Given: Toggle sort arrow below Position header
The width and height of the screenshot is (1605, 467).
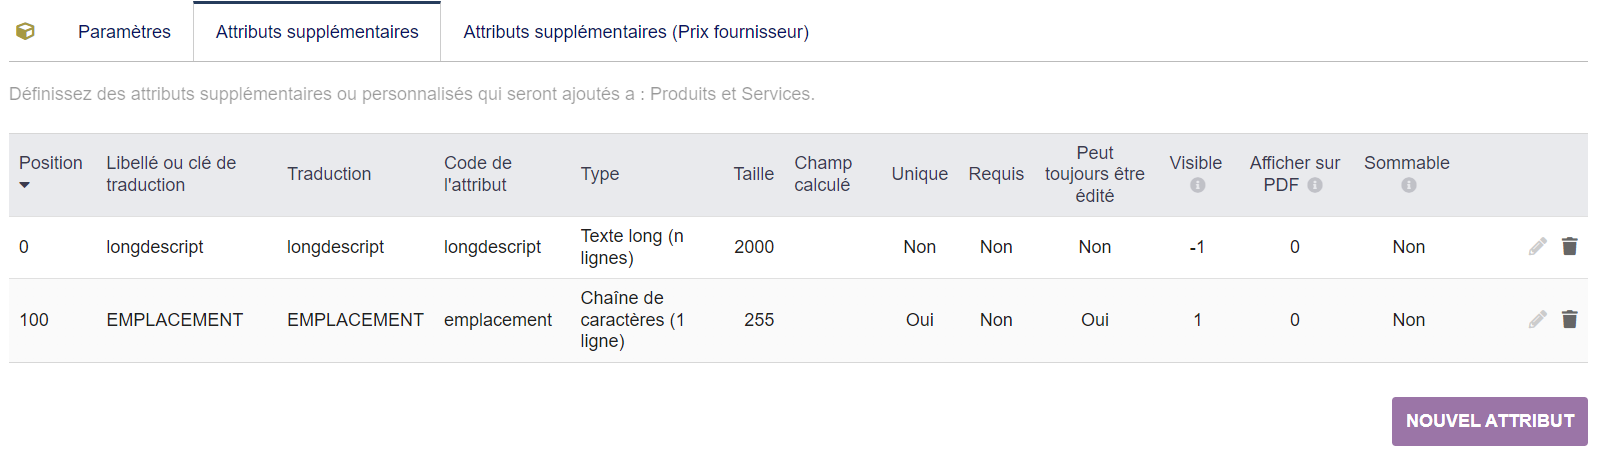Looking at the screenshot, I should click(25, 185).
